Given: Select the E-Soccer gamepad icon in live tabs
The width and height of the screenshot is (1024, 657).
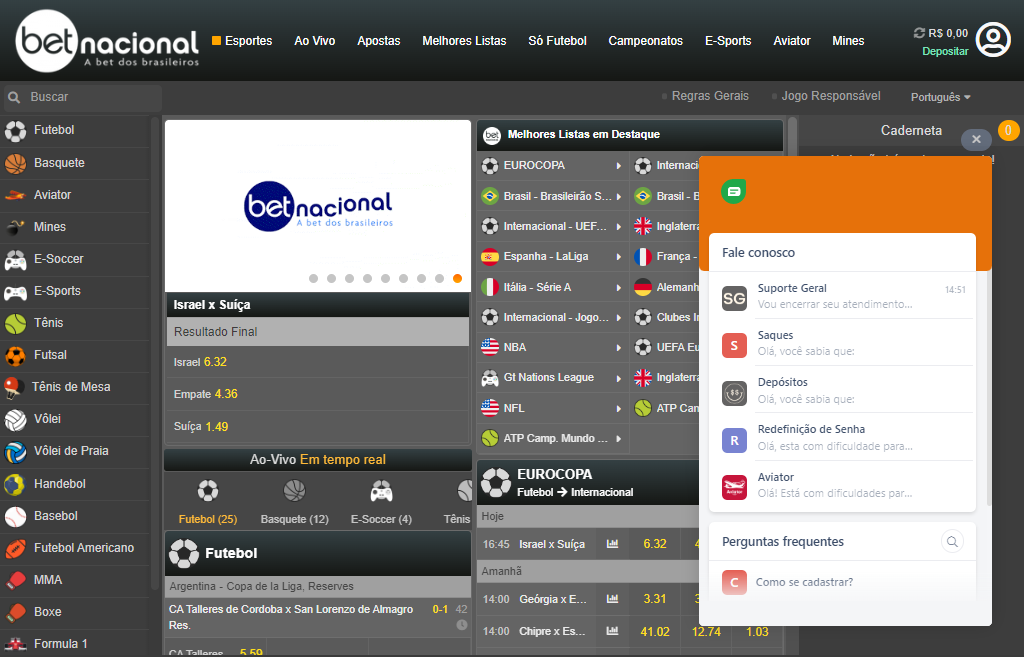Looking at the screenshot, I should (x=381, y=492).
